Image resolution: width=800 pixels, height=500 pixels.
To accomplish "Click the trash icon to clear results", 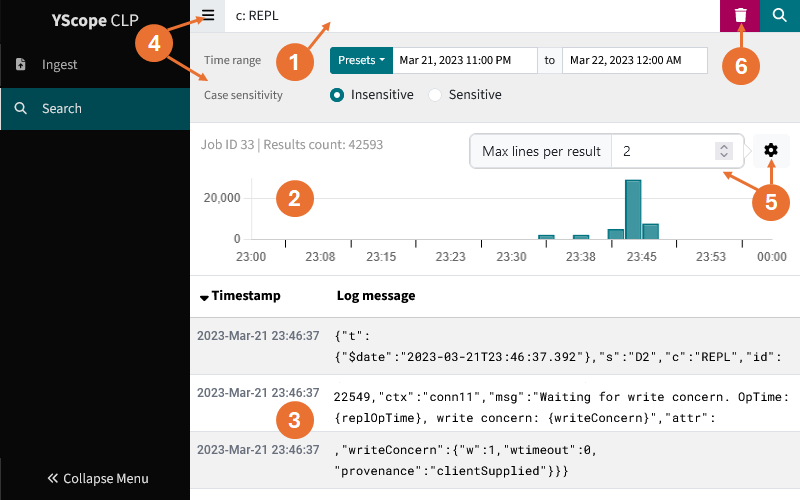I will tap(740, 15).
